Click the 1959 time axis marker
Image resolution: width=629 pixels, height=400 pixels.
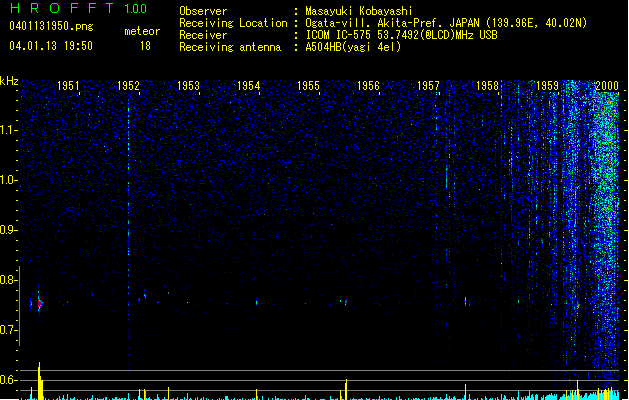coord(547,86)
